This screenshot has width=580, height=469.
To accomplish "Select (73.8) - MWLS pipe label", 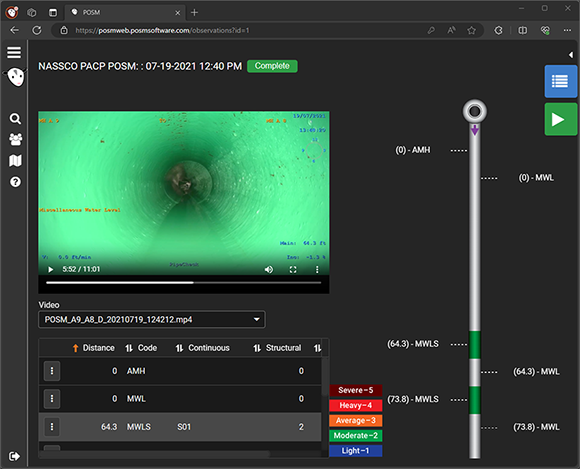I will 413,399.
